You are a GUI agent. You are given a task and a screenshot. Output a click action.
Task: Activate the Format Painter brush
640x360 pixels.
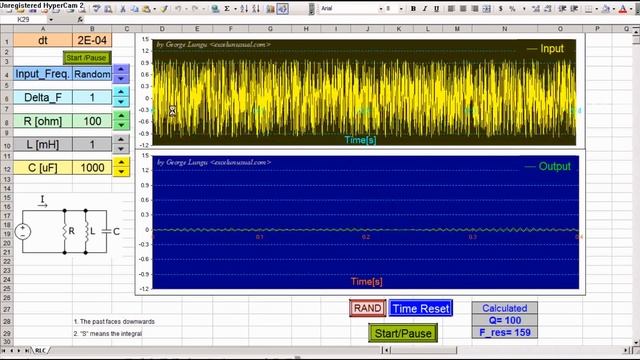[164, 8]
